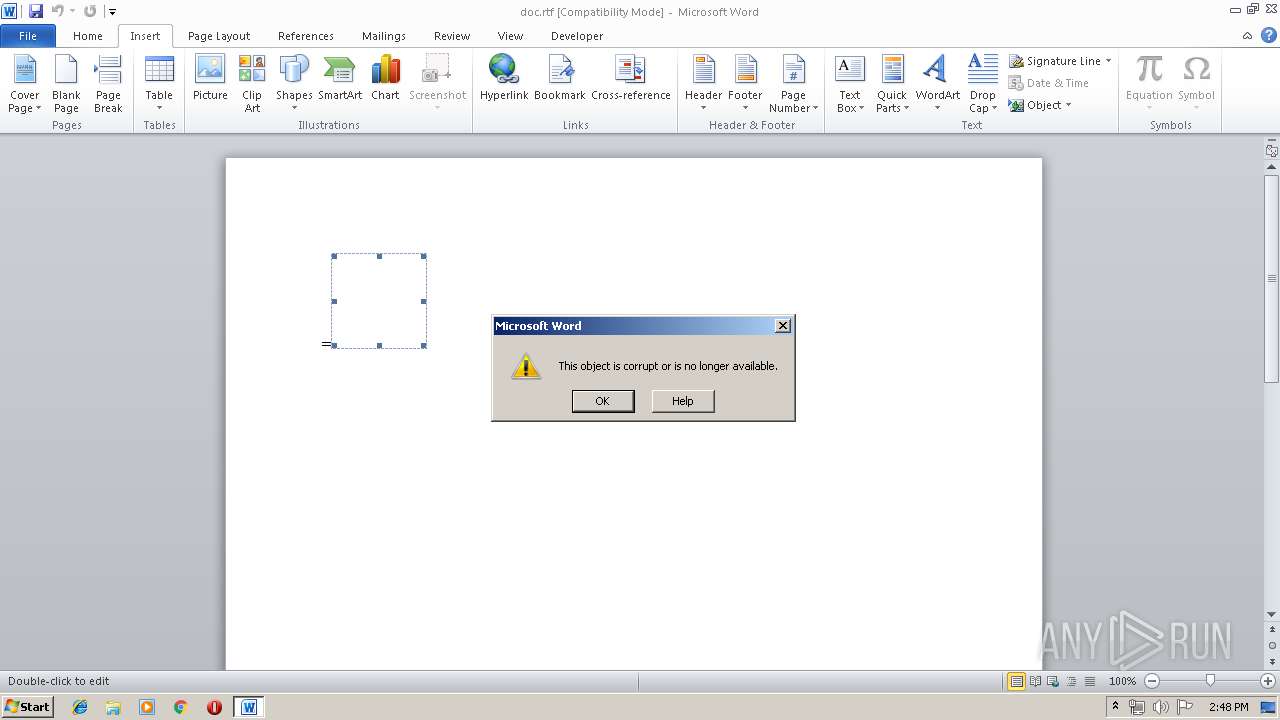Open the Windows Start menu

pyautogui.click(x=28, y=707)
